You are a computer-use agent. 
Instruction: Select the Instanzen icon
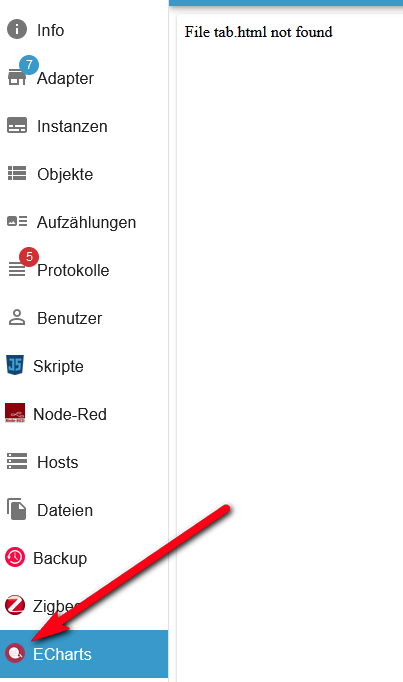click(x=17, y=126)
